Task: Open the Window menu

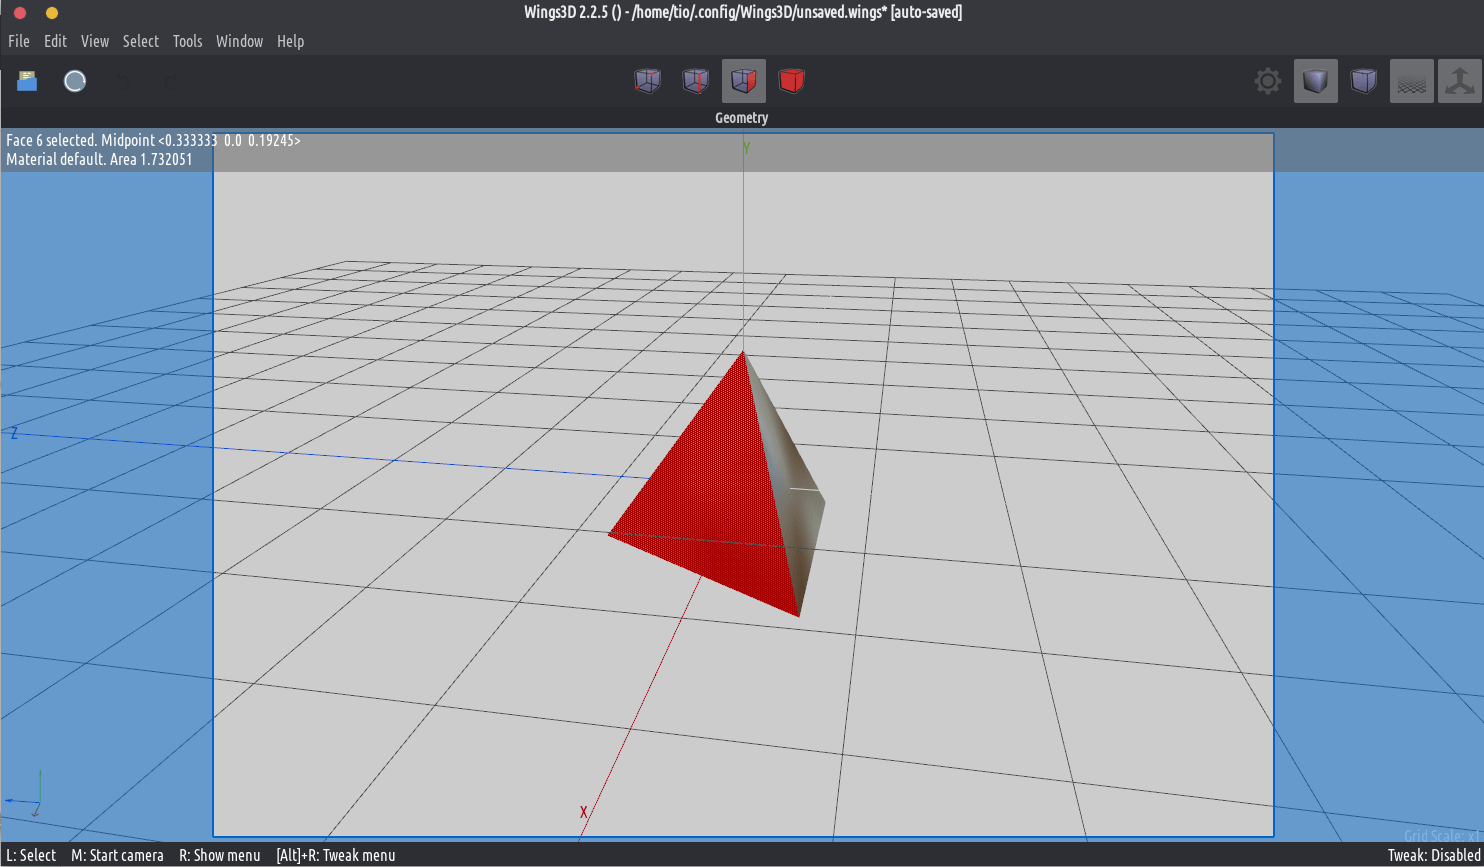Action: click(240, 41)
